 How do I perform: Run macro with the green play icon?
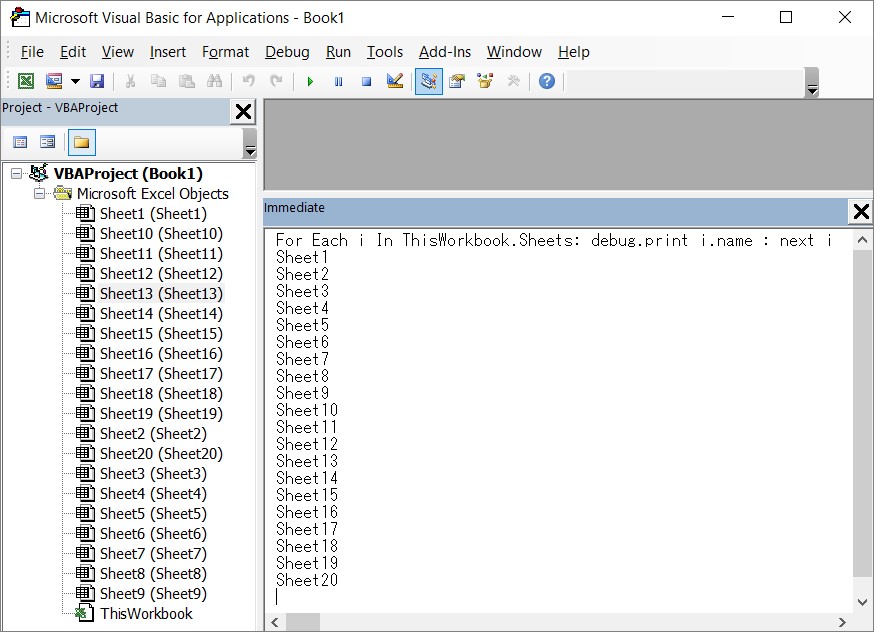[x=310, y=81]
